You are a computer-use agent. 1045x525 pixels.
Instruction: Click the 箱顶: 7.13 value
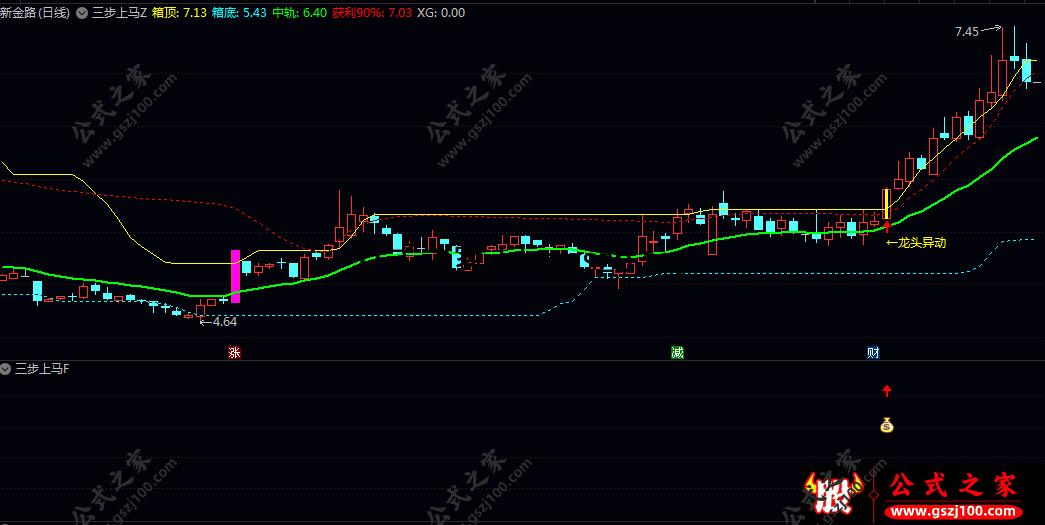(x=179, y=13)
